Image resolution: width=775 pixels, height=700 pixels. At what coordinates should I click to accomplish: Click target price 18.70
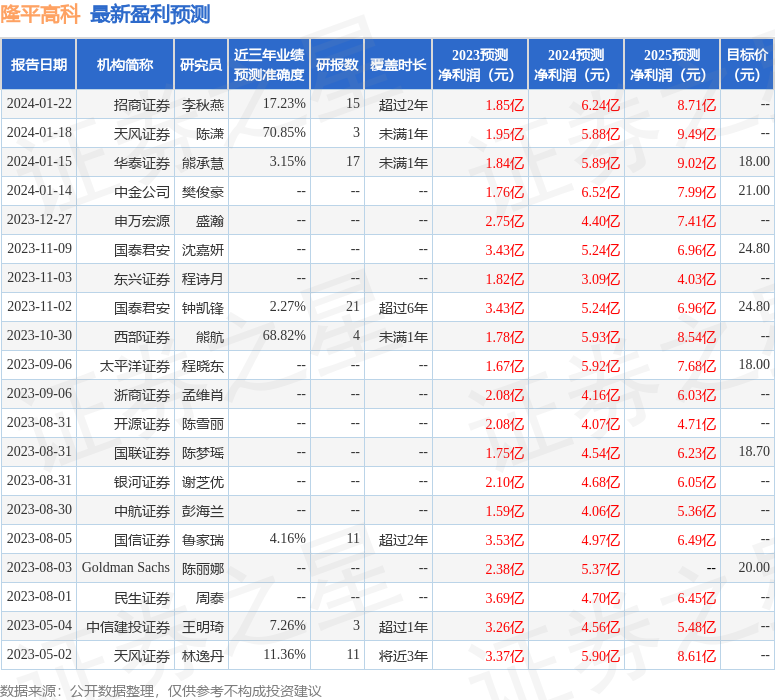tap(754, 452)
